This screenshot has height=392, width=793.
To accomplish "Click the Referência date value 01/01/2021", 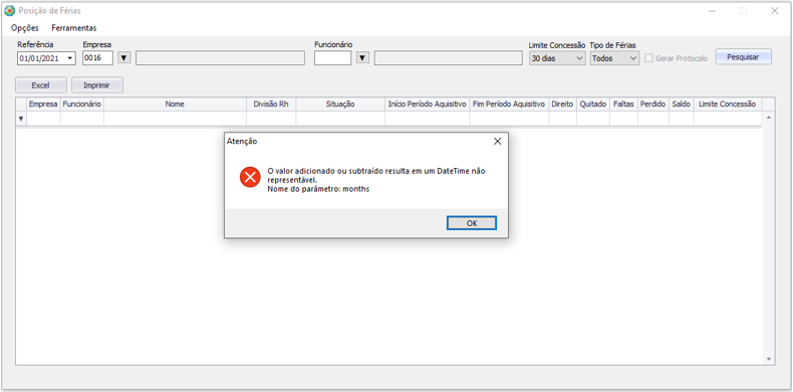I will 38,58.
